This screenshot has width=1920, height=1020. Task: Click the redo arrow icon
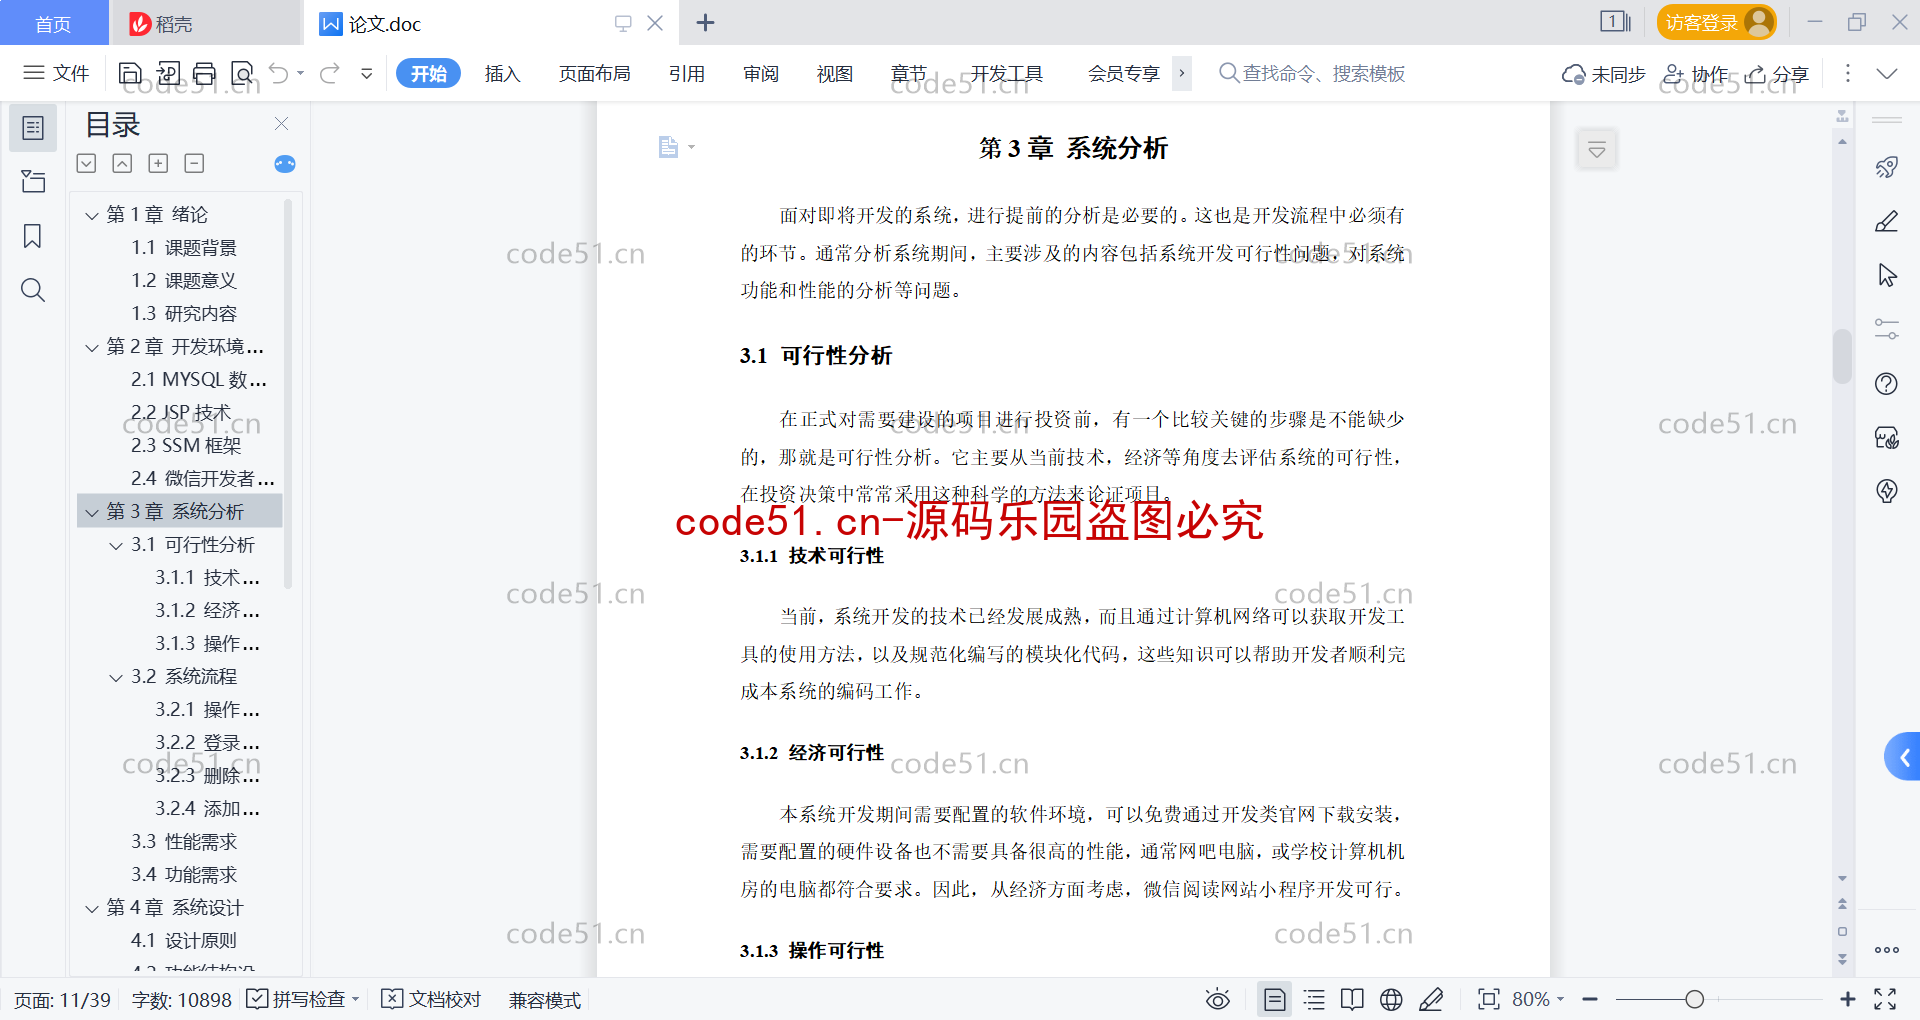330,73
